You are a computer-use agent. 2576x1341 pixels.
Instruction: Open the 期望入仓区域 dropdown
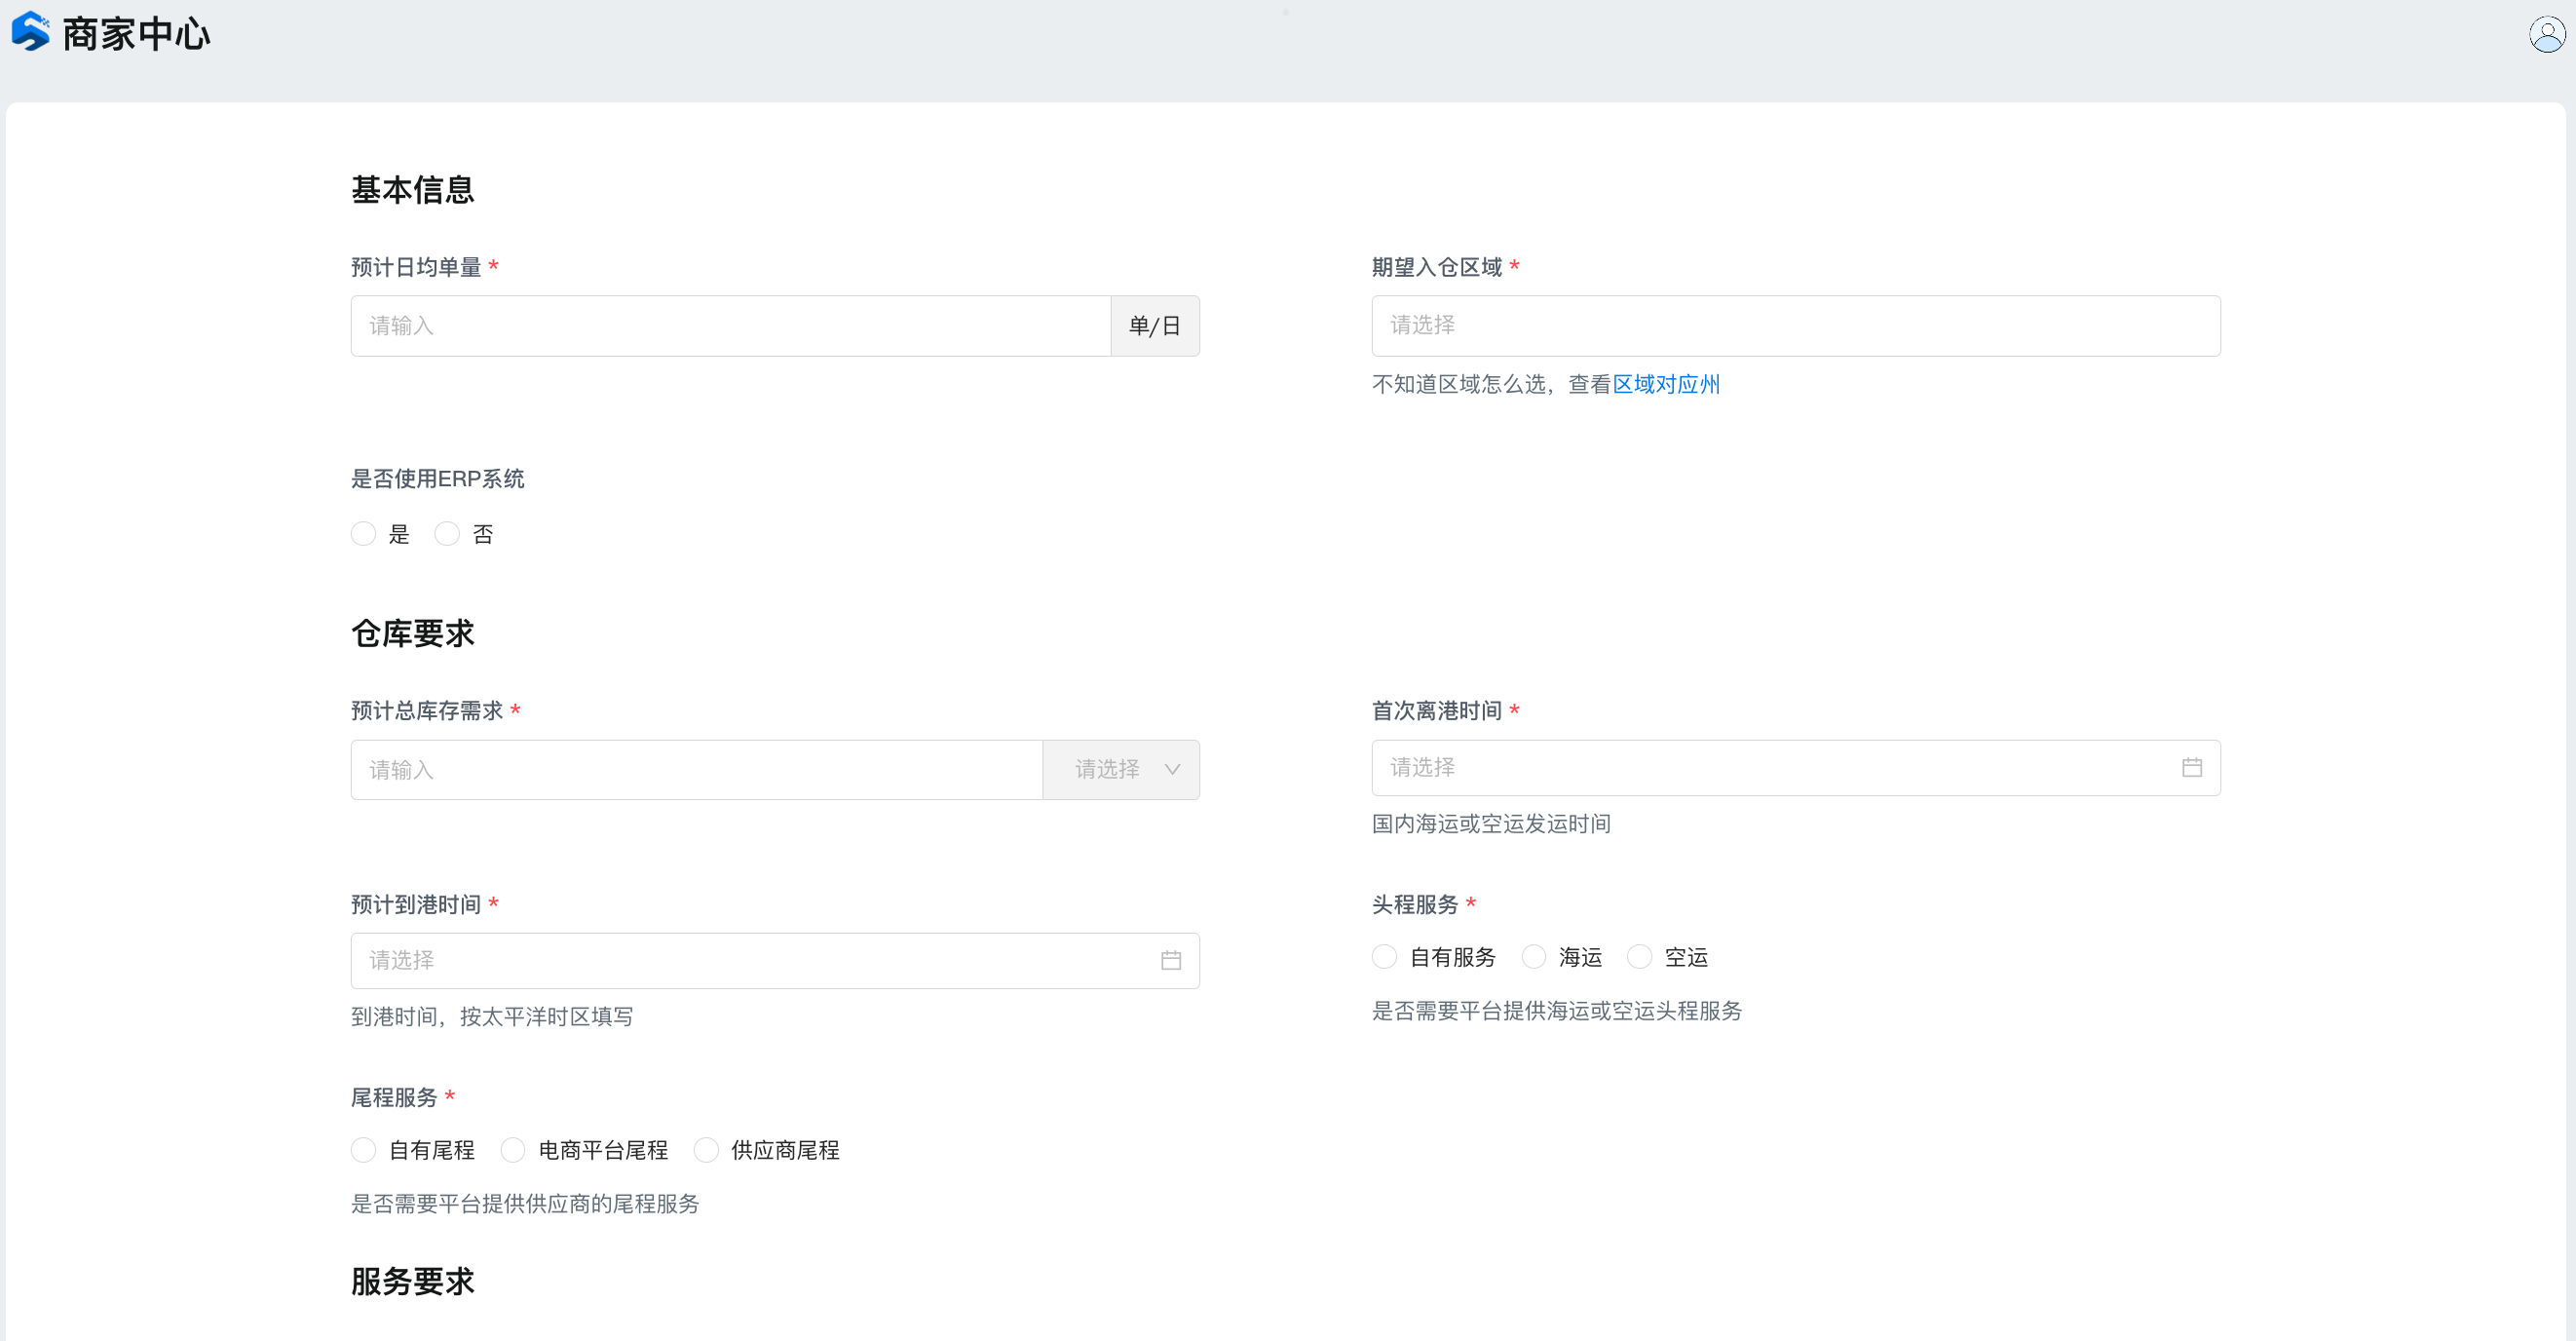tap(1795, 326)
